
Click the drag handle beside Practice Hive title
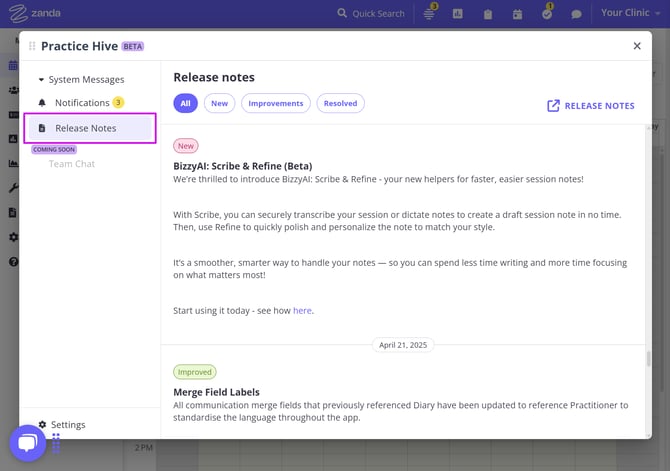[32, 46]
